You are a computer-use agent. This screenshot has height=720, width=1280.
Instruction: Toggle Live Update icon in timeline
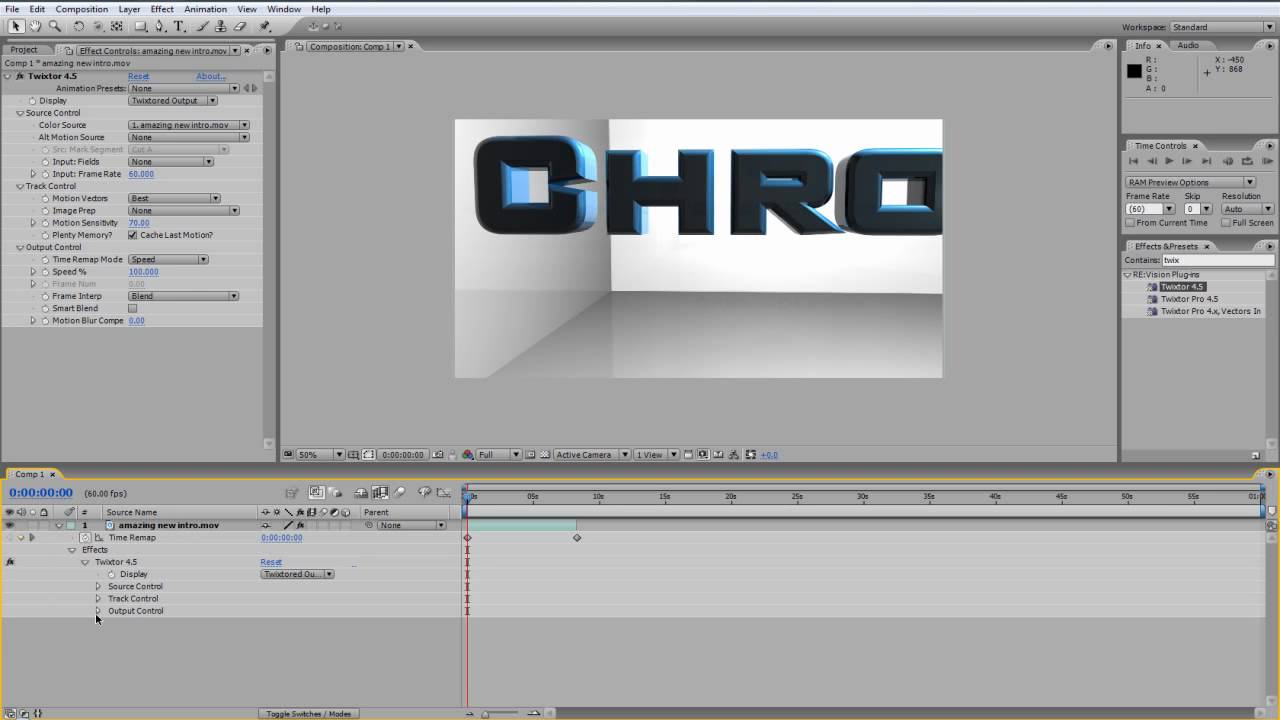click(316, 493)
